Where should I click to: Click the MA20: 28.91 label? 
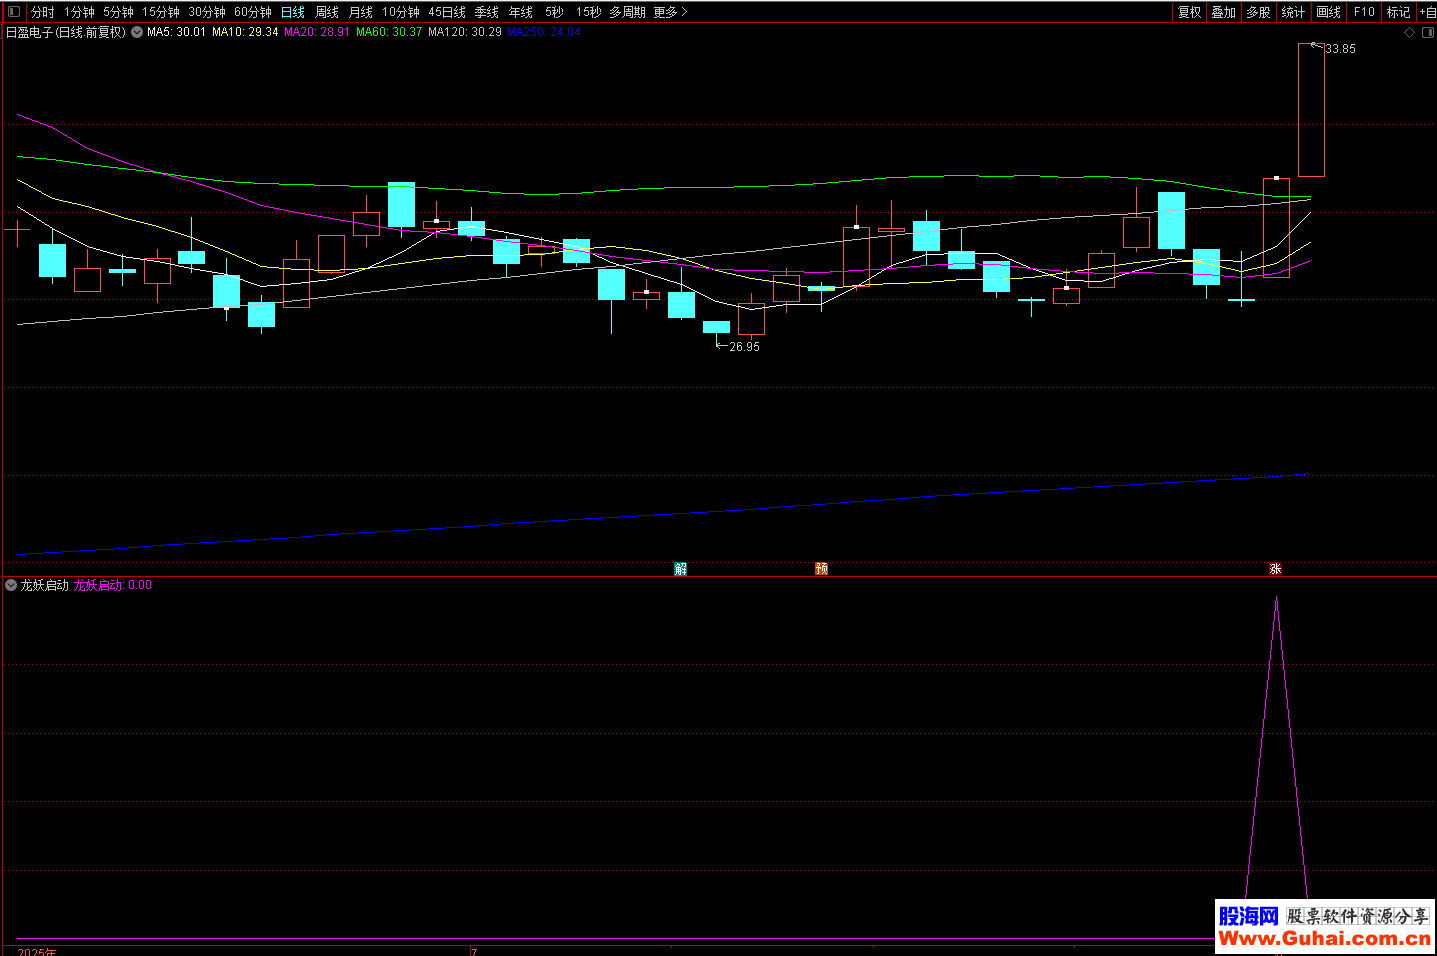tap(317, 32)
